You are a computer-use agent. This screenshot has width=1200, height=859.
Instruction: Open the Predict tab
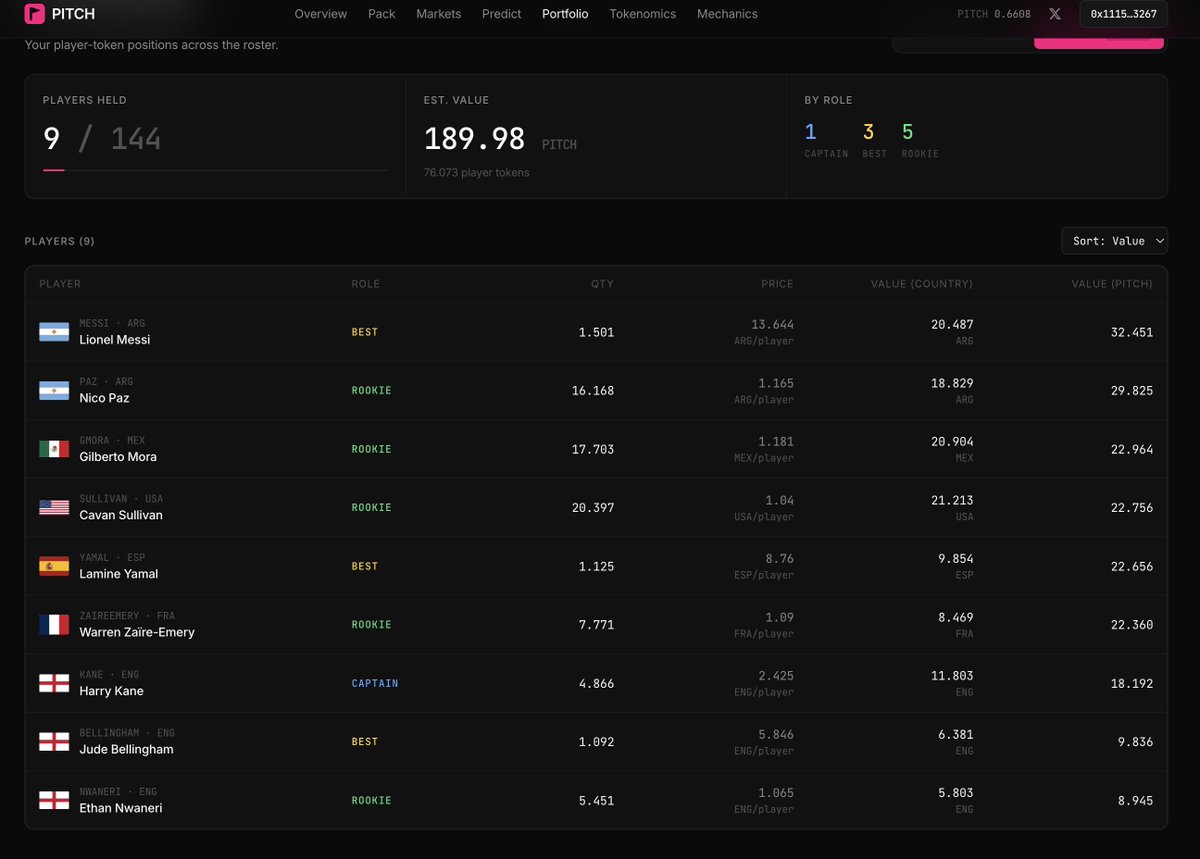click(x=501, y=14)
